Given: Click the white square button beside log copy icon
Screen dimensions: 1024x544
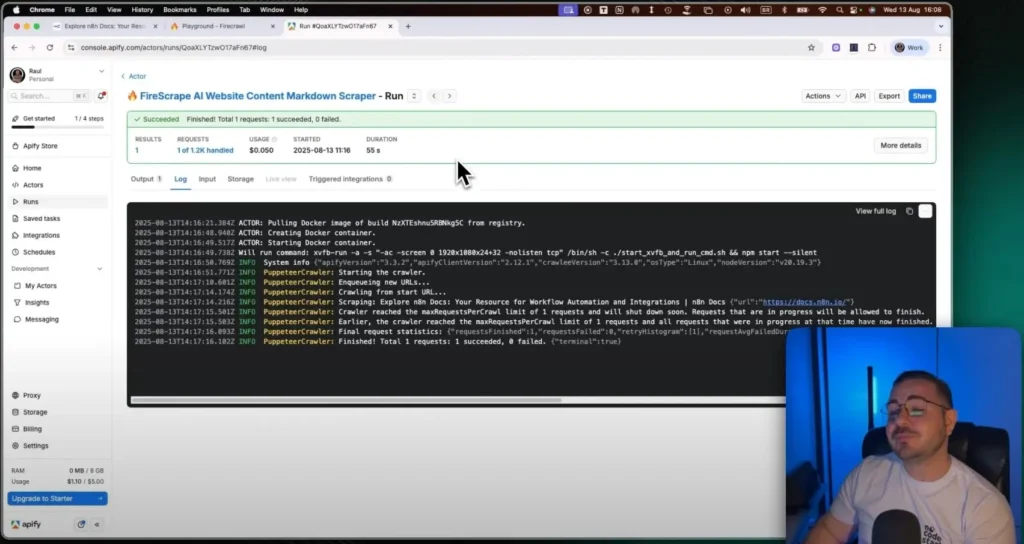Looking at the screenshot, I should pos(925,211).
